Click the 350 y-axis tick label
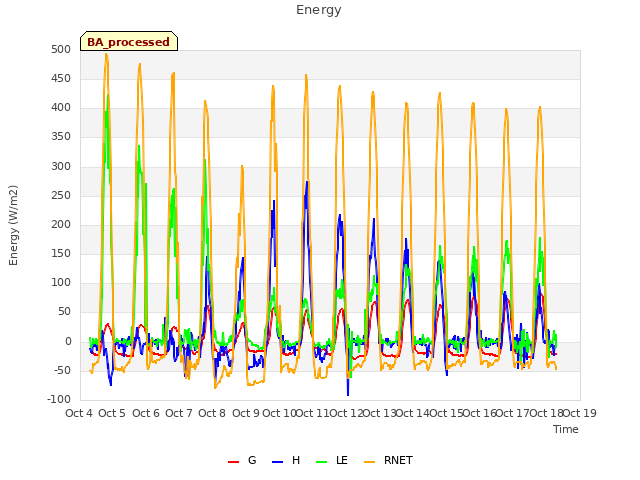The image size is (640, 480). [61, 137]
